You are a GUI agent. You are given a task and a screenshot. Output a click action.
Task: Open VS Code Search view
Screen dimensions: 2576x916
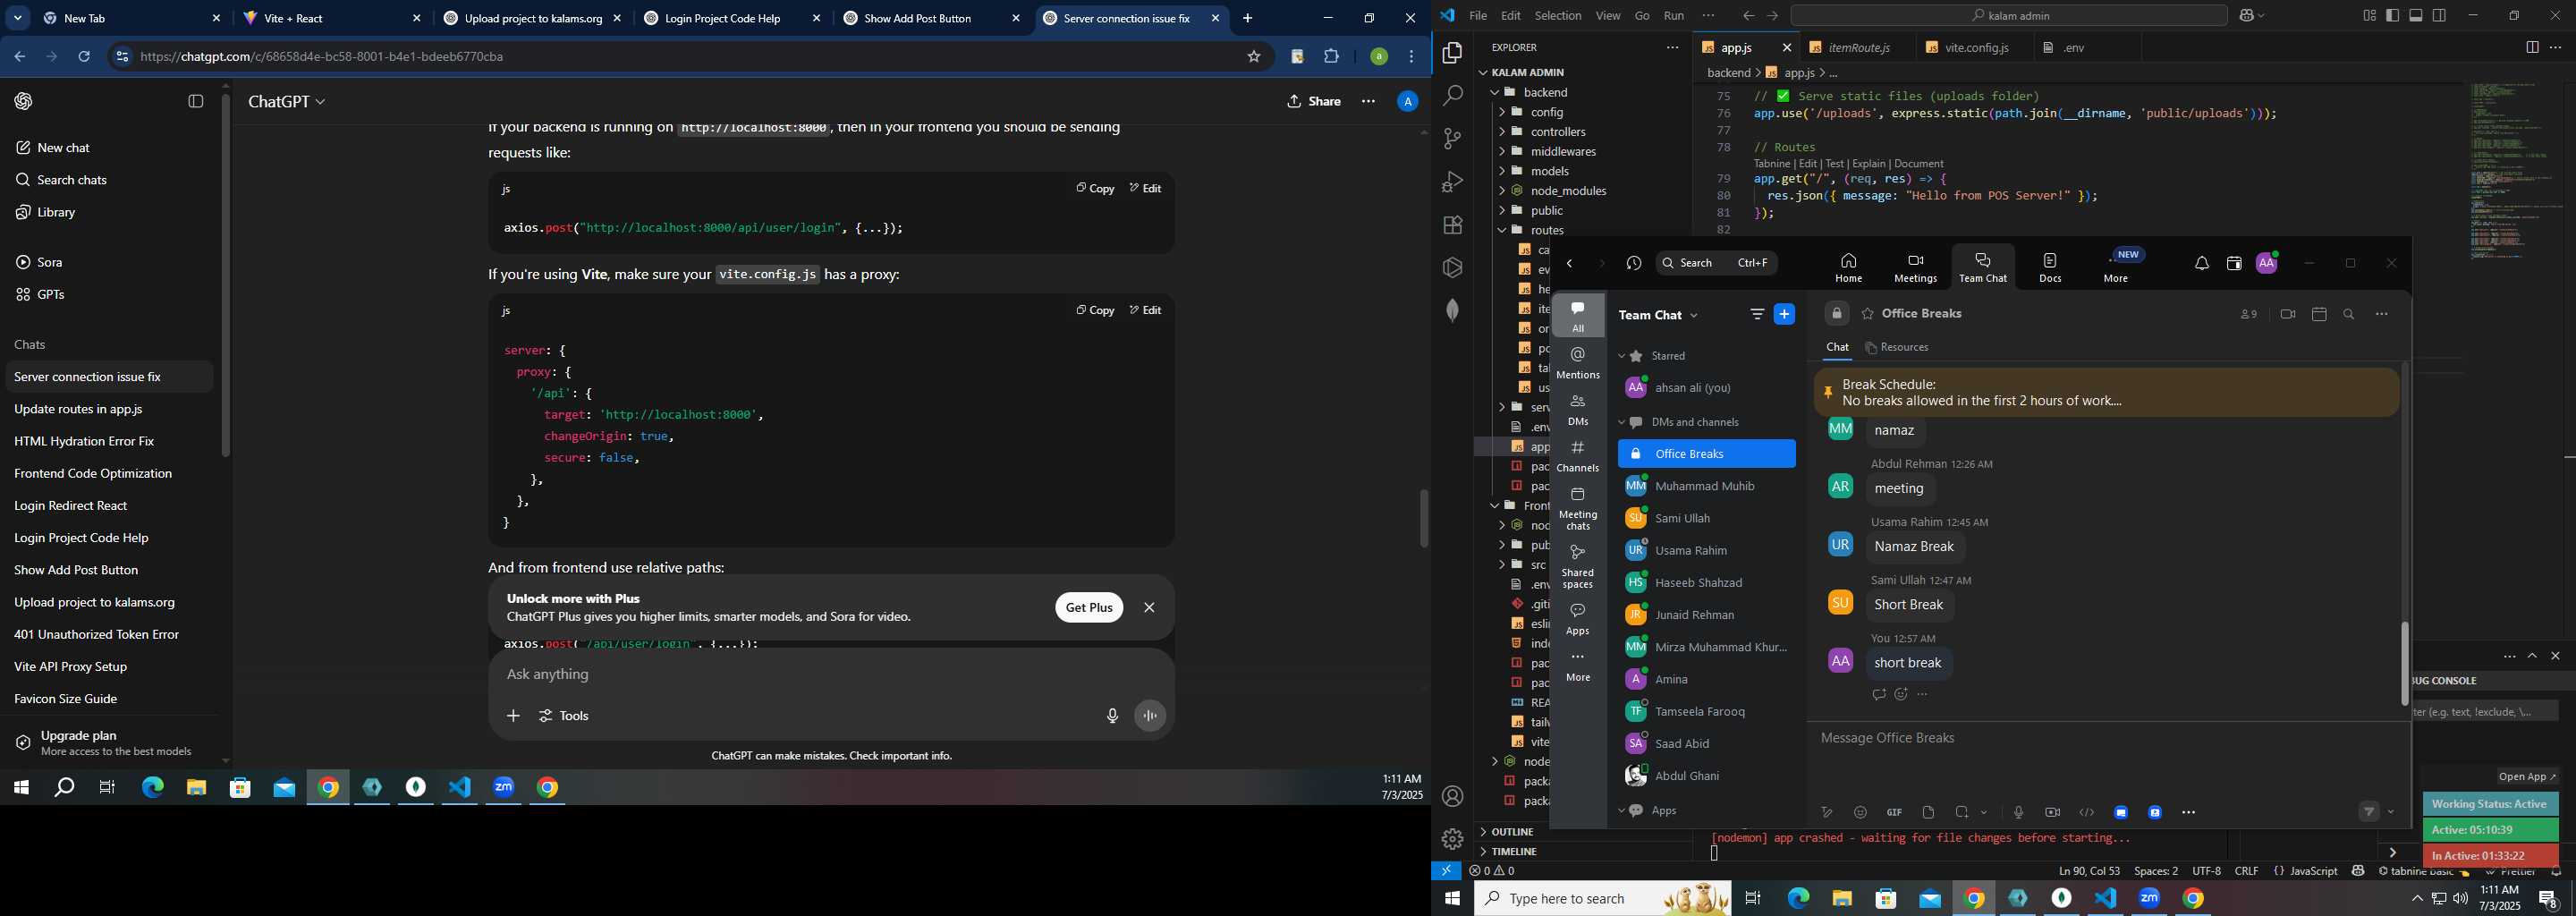click(x=1453, y=95)
